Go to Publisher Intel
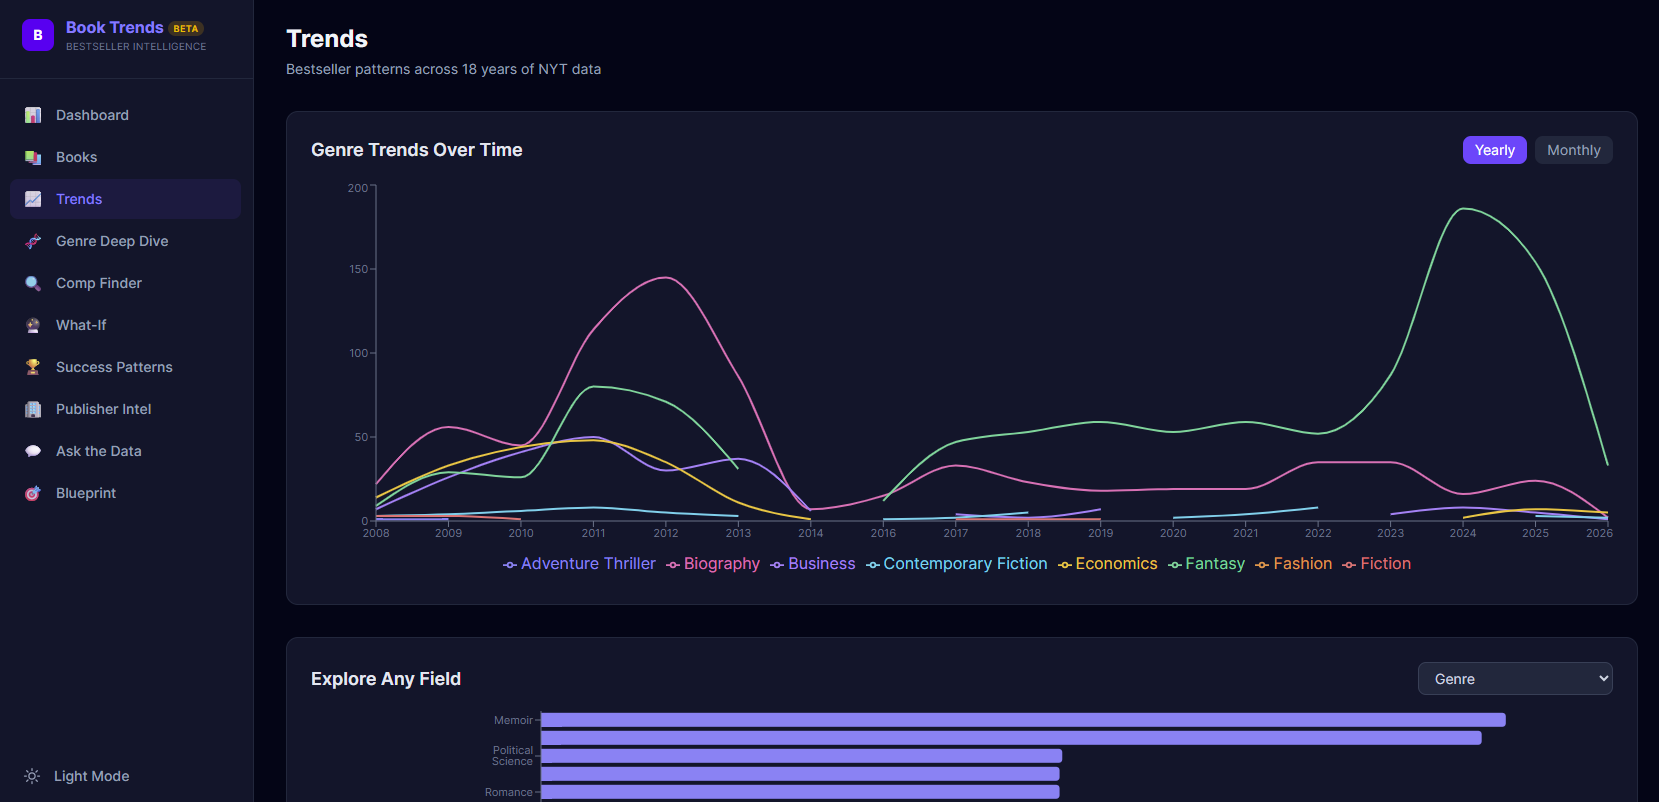This screenshot has width=1659, height=802. pos(125,409)
